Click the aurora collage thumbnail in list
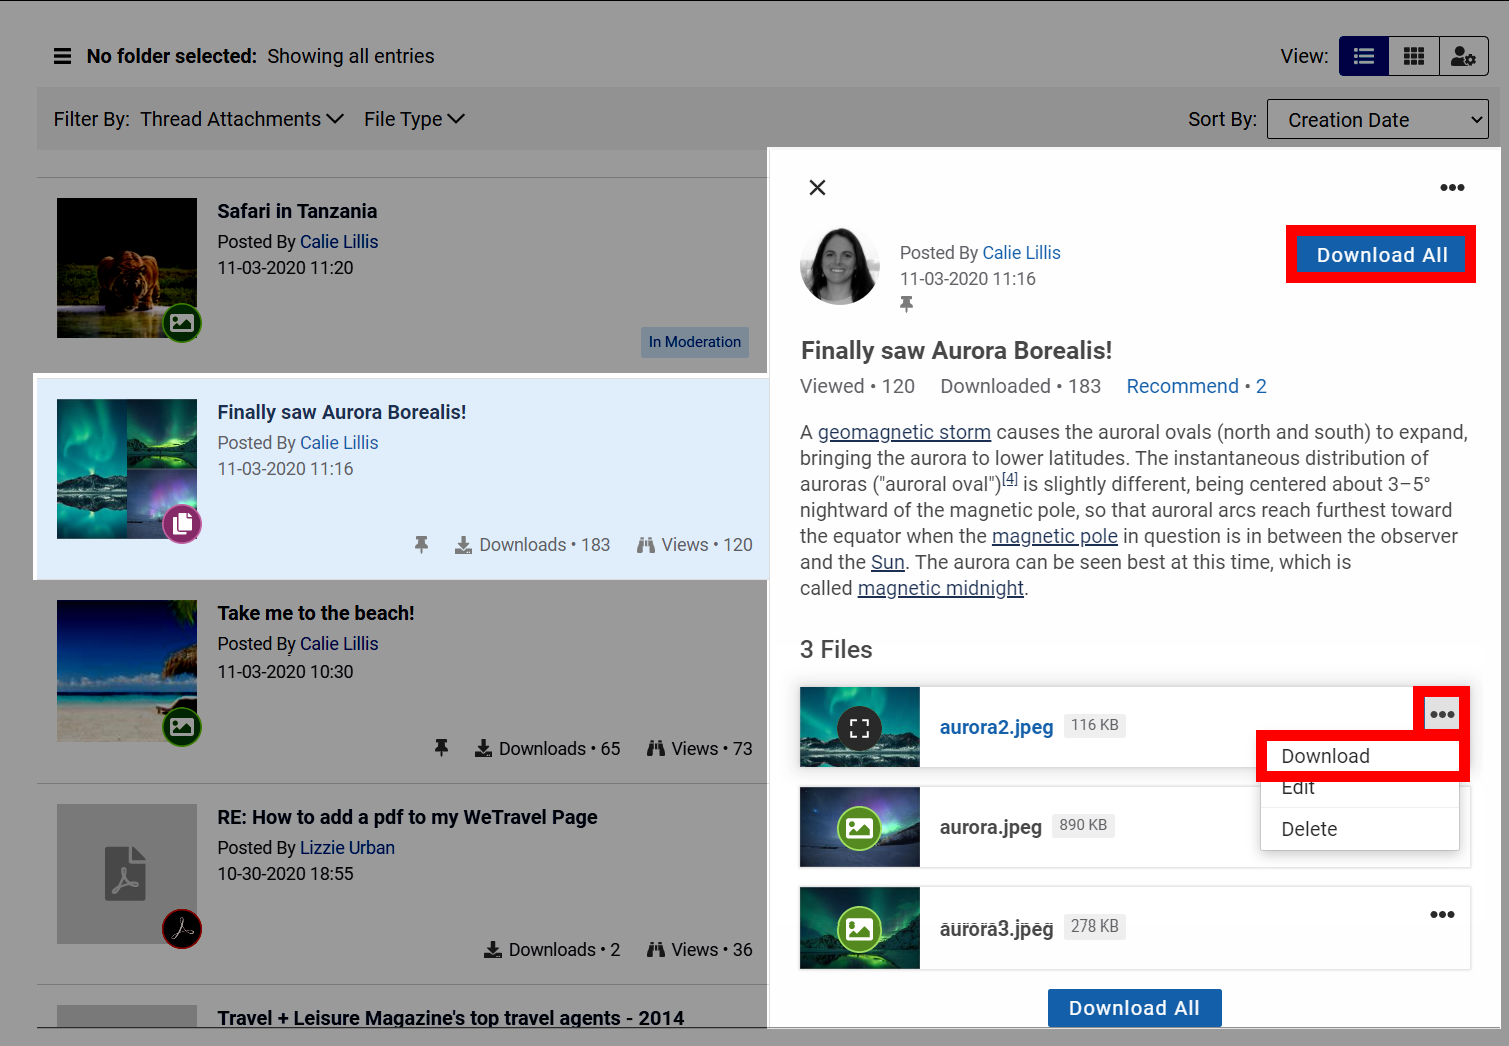 [x=127, y=469]
